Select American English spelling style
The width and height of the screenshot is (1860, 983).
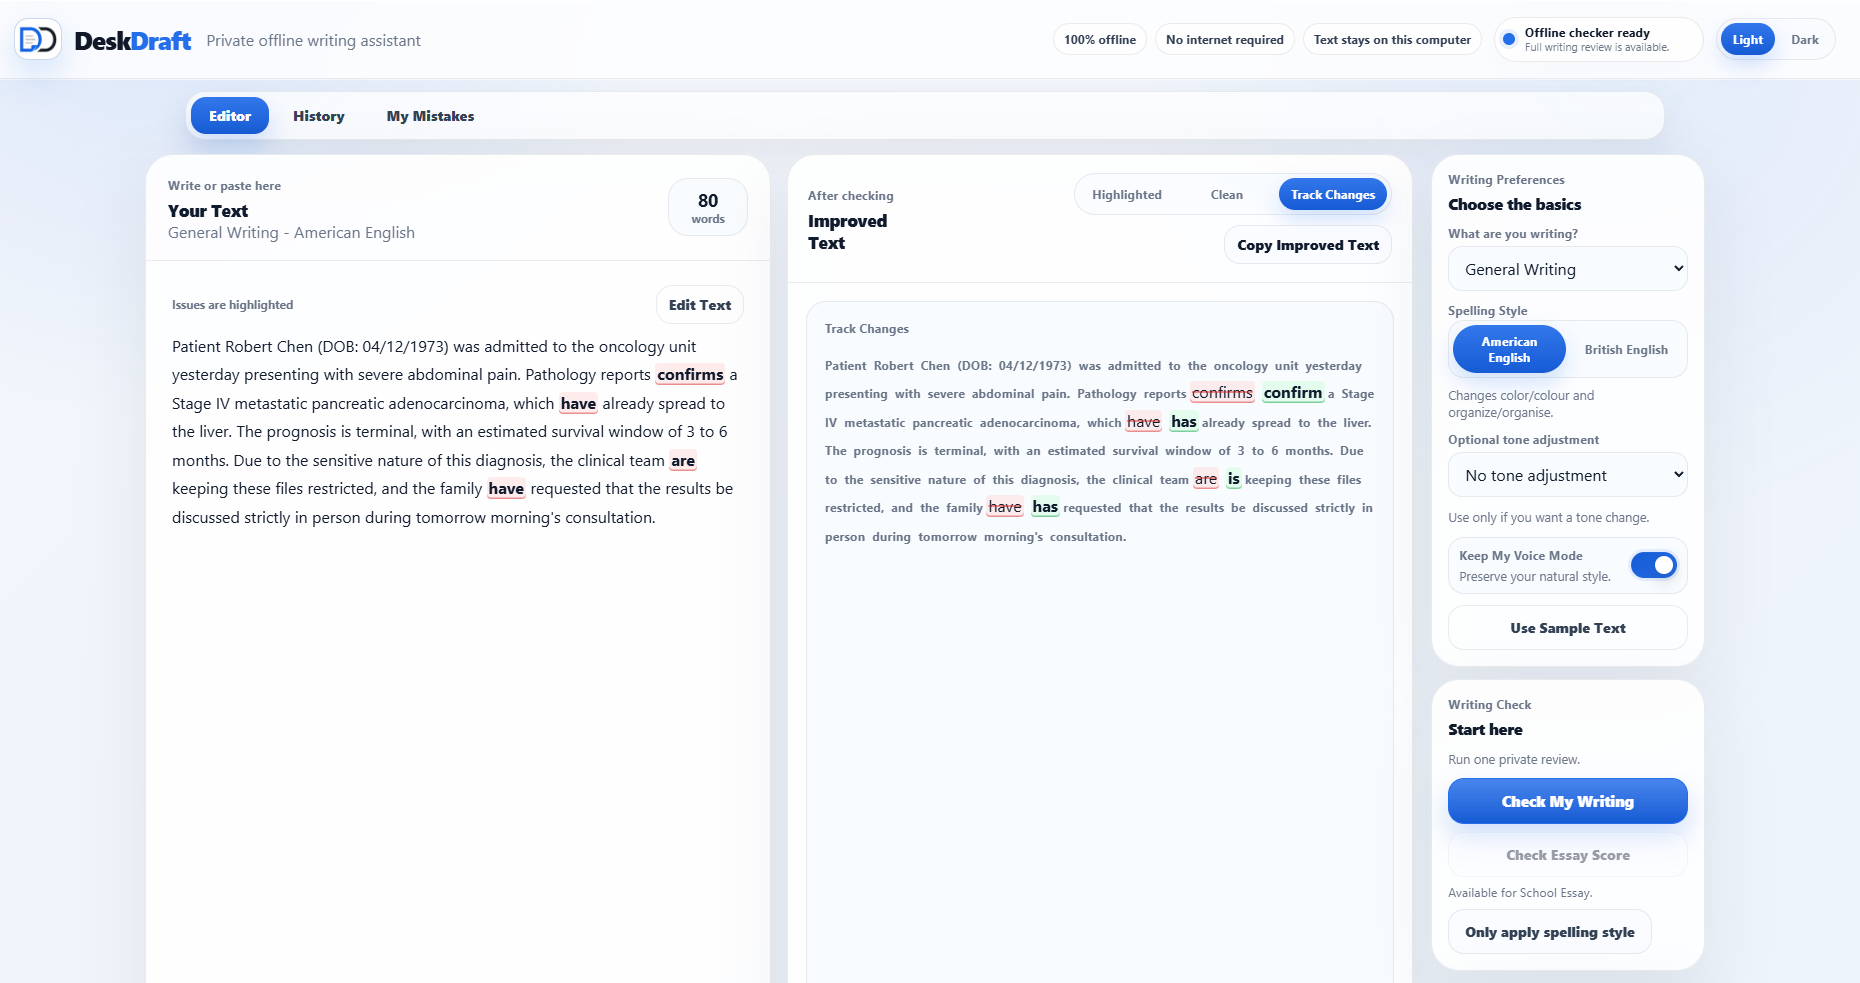point(1509,349)
